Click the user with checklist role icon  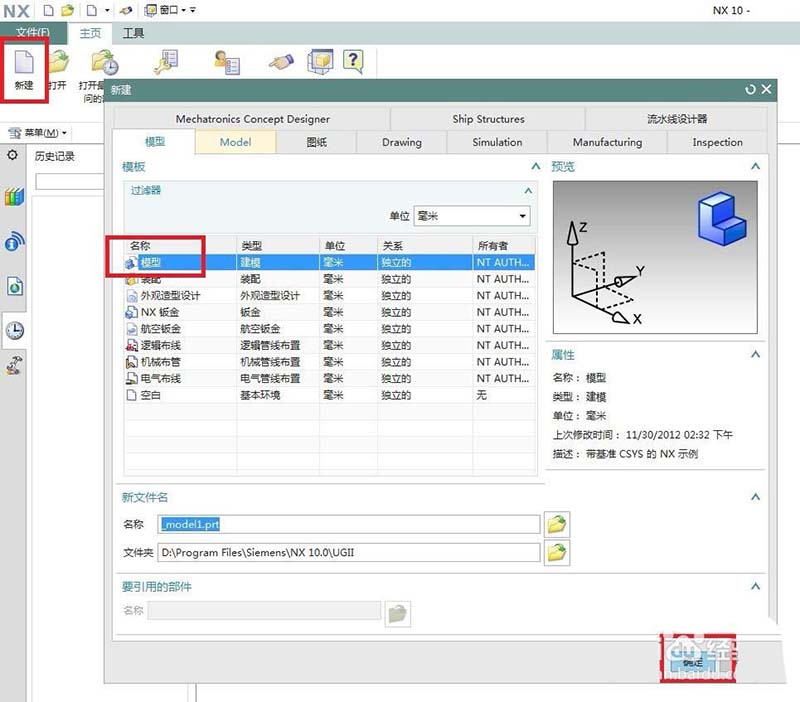tap(228, 62)
